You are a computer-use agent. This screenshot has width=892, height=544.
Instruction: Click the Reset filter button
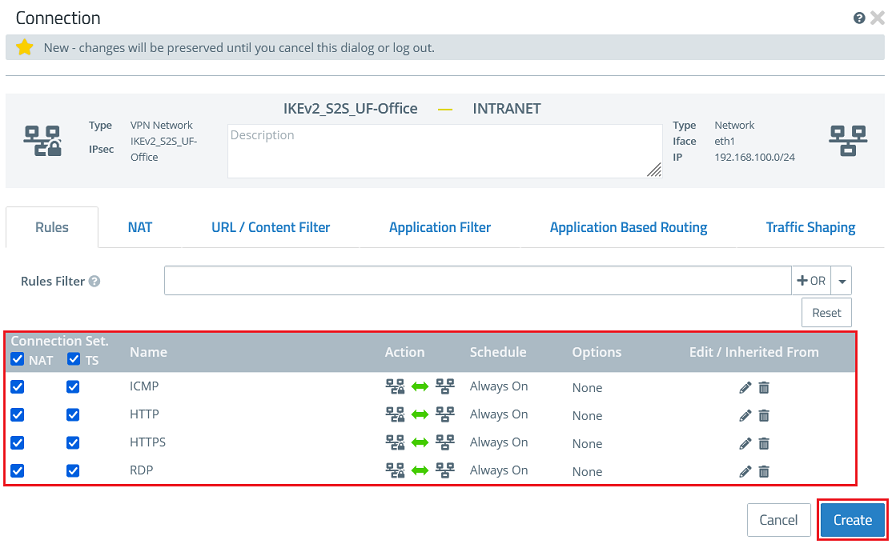point(826,312)
